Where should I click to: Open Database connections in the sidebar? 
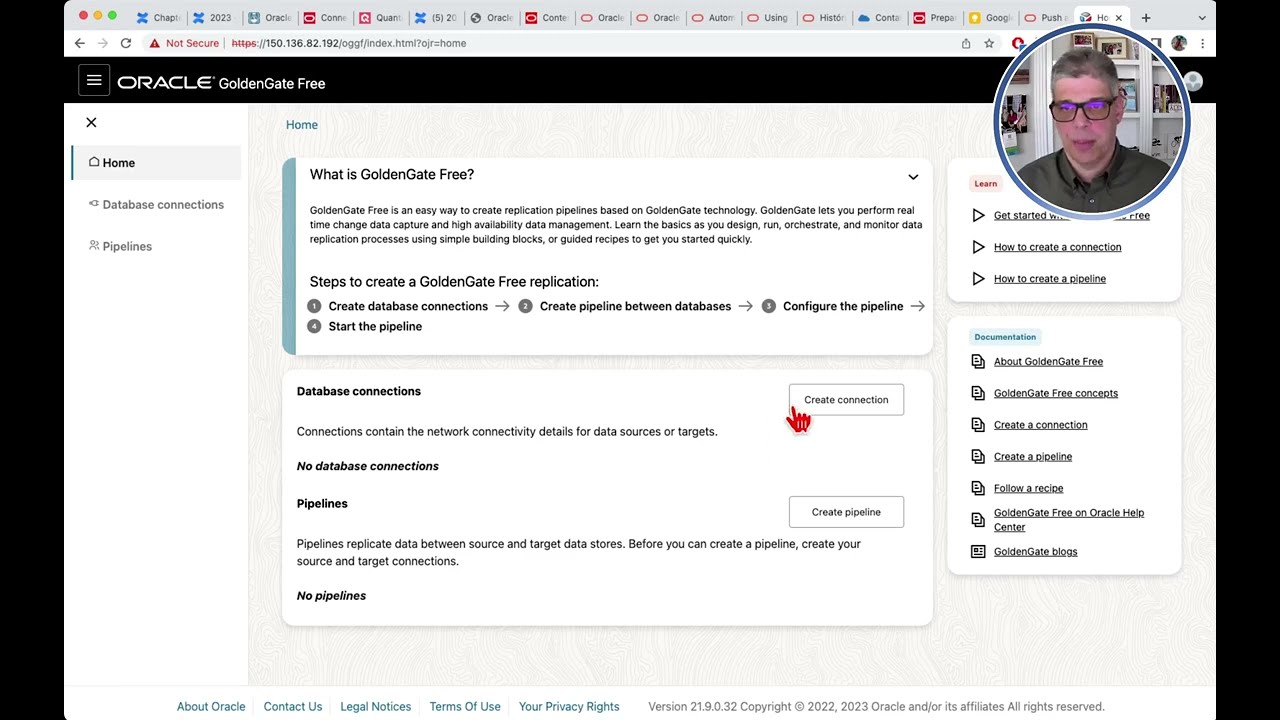click(x=156, y=204)
